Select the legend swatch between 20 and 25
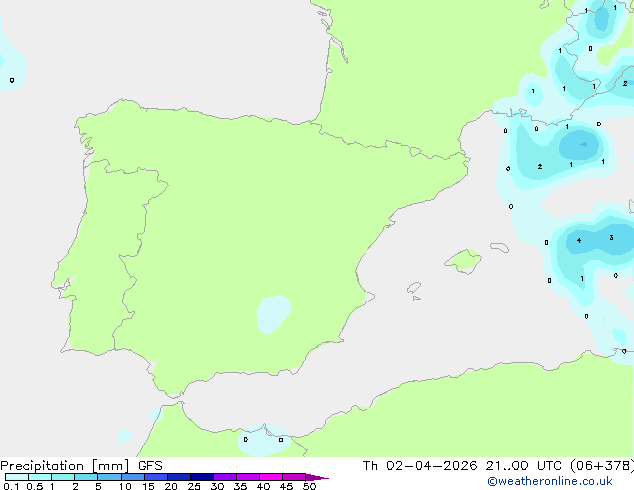634x490 pixels. 178,477
